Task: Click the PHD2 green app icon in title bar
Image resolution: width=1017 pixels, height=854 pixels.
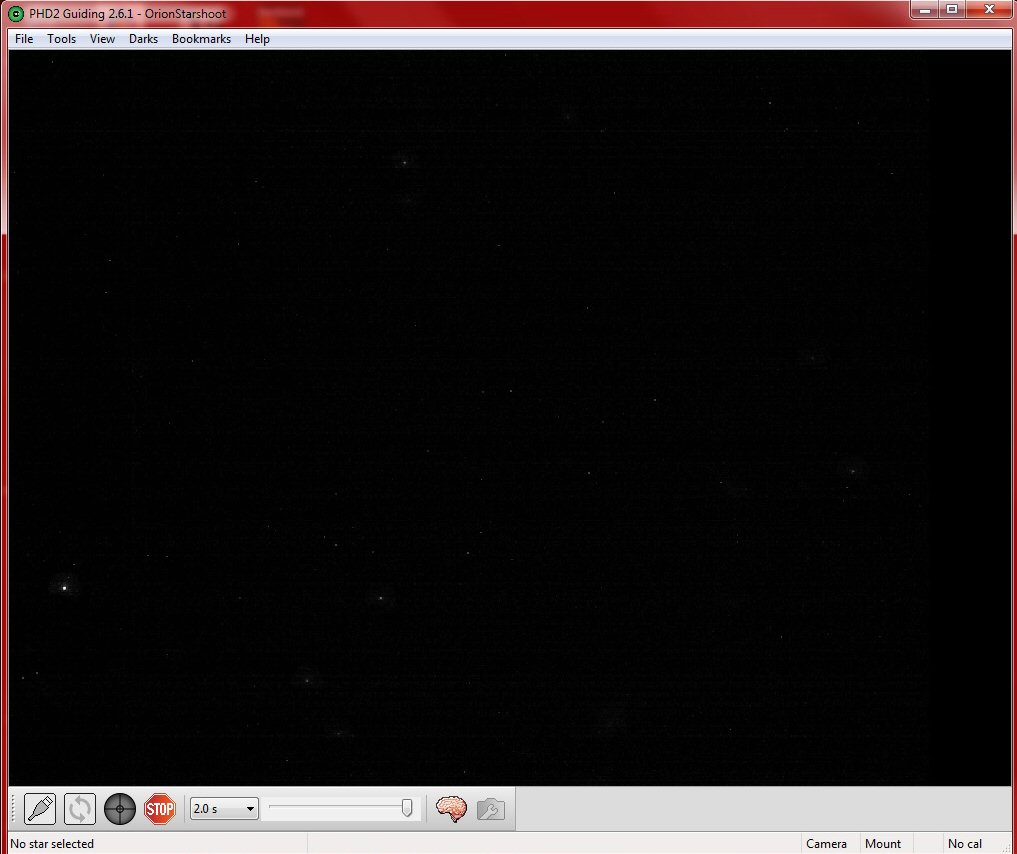Action: coord(16,13)
